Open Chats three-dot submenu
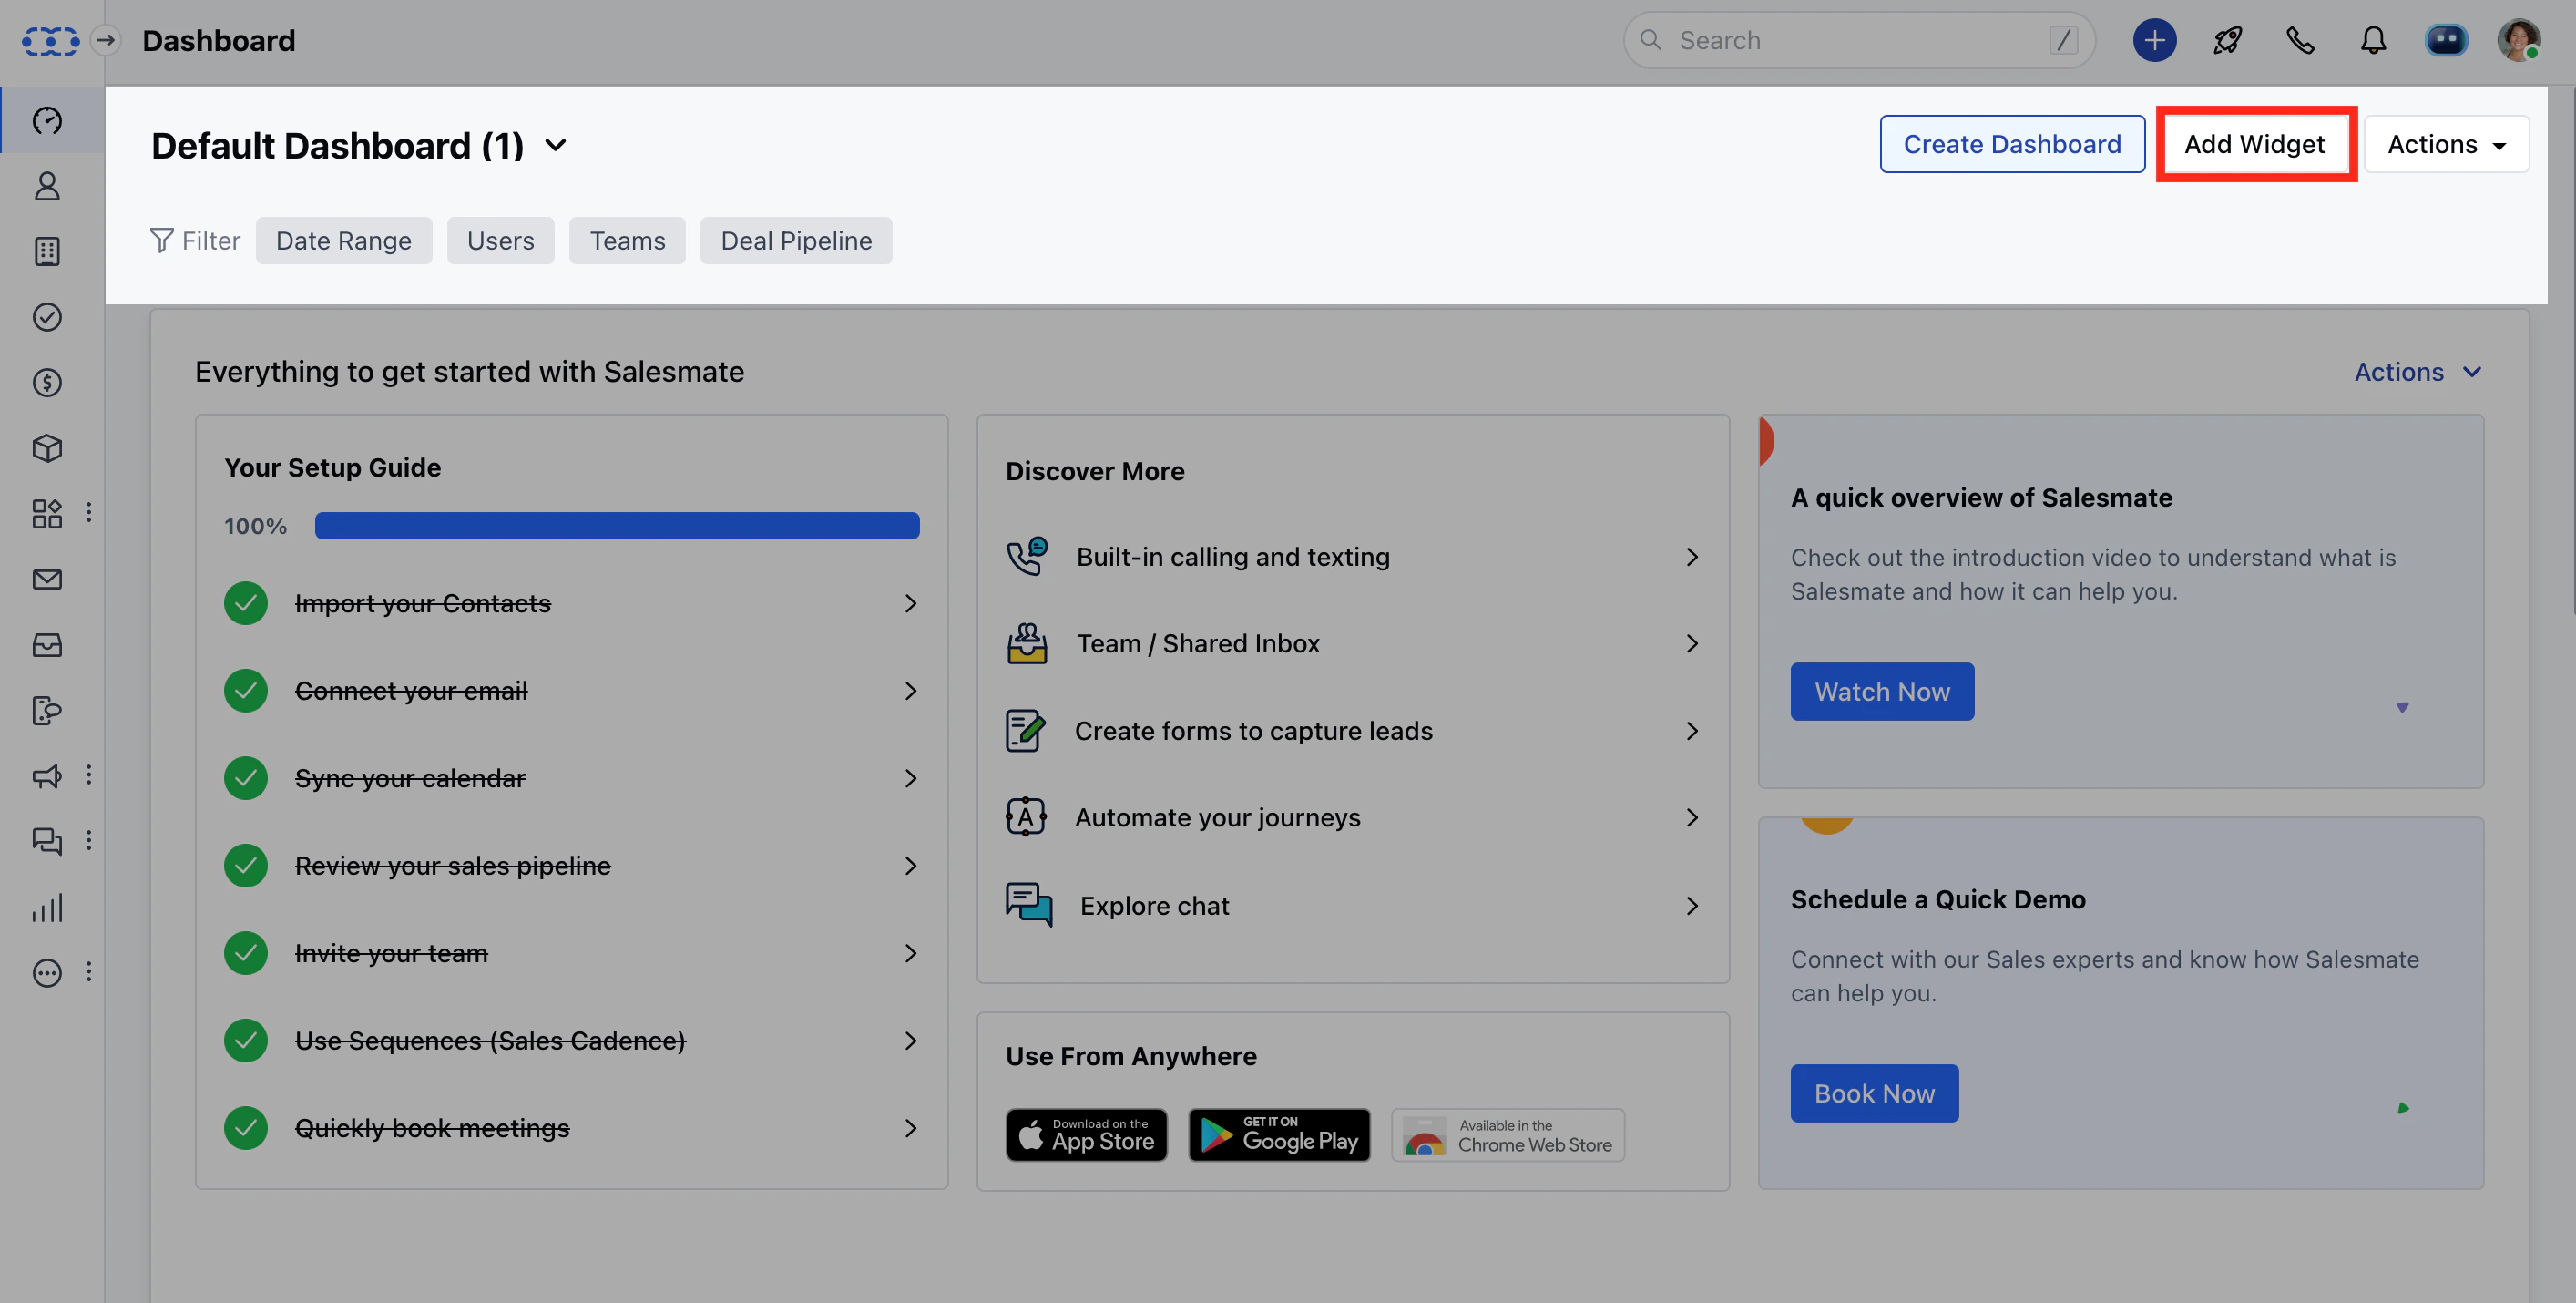The width and height of the screenshot is (2576, 1303). pyautogui.click(x=89, y=841)
